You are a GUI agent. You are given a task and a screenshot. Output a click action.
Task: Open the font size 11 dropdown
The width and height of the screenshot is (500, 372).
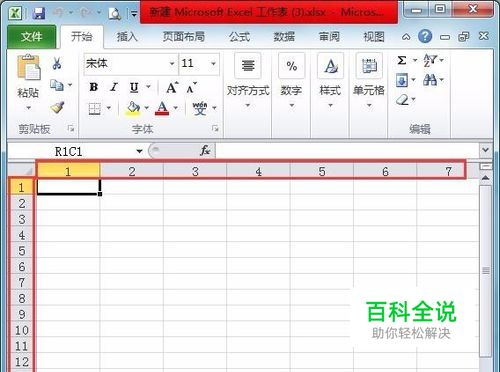[x=213, y=63]
